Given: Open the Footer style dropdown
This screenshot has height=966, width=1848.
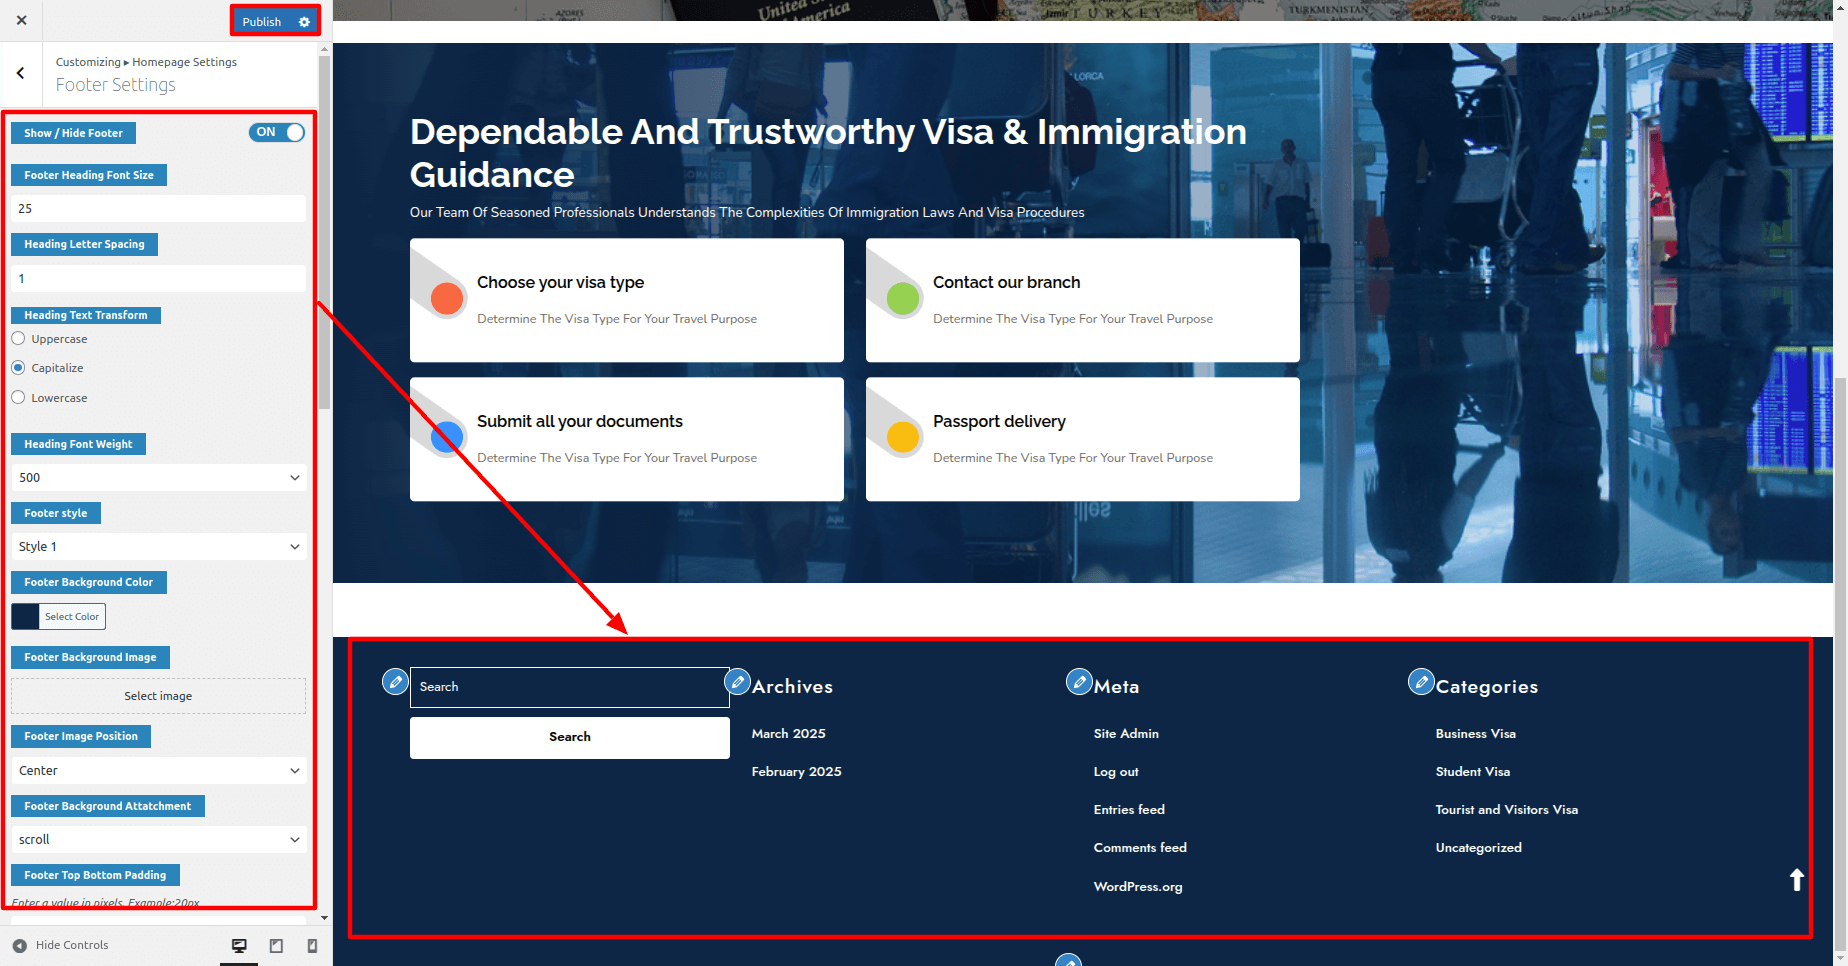Looking at the screenshot, I should pos(158,547).
